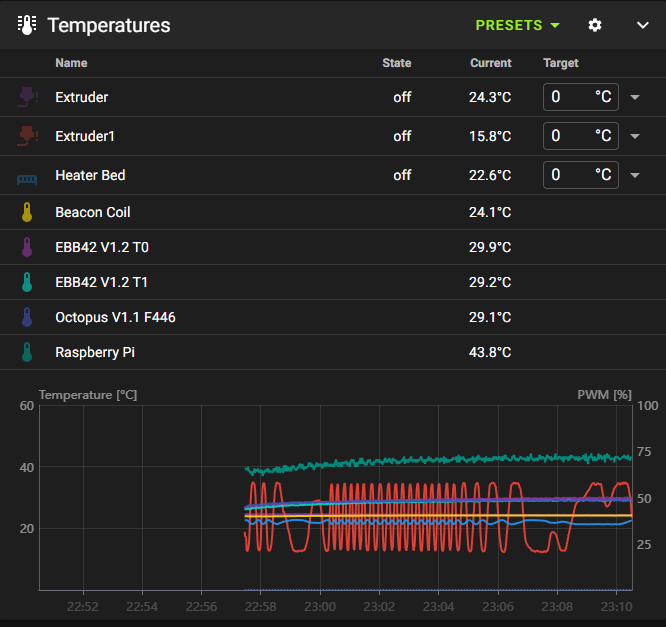Open the PRESETS dropdown menu

(517, 25)
